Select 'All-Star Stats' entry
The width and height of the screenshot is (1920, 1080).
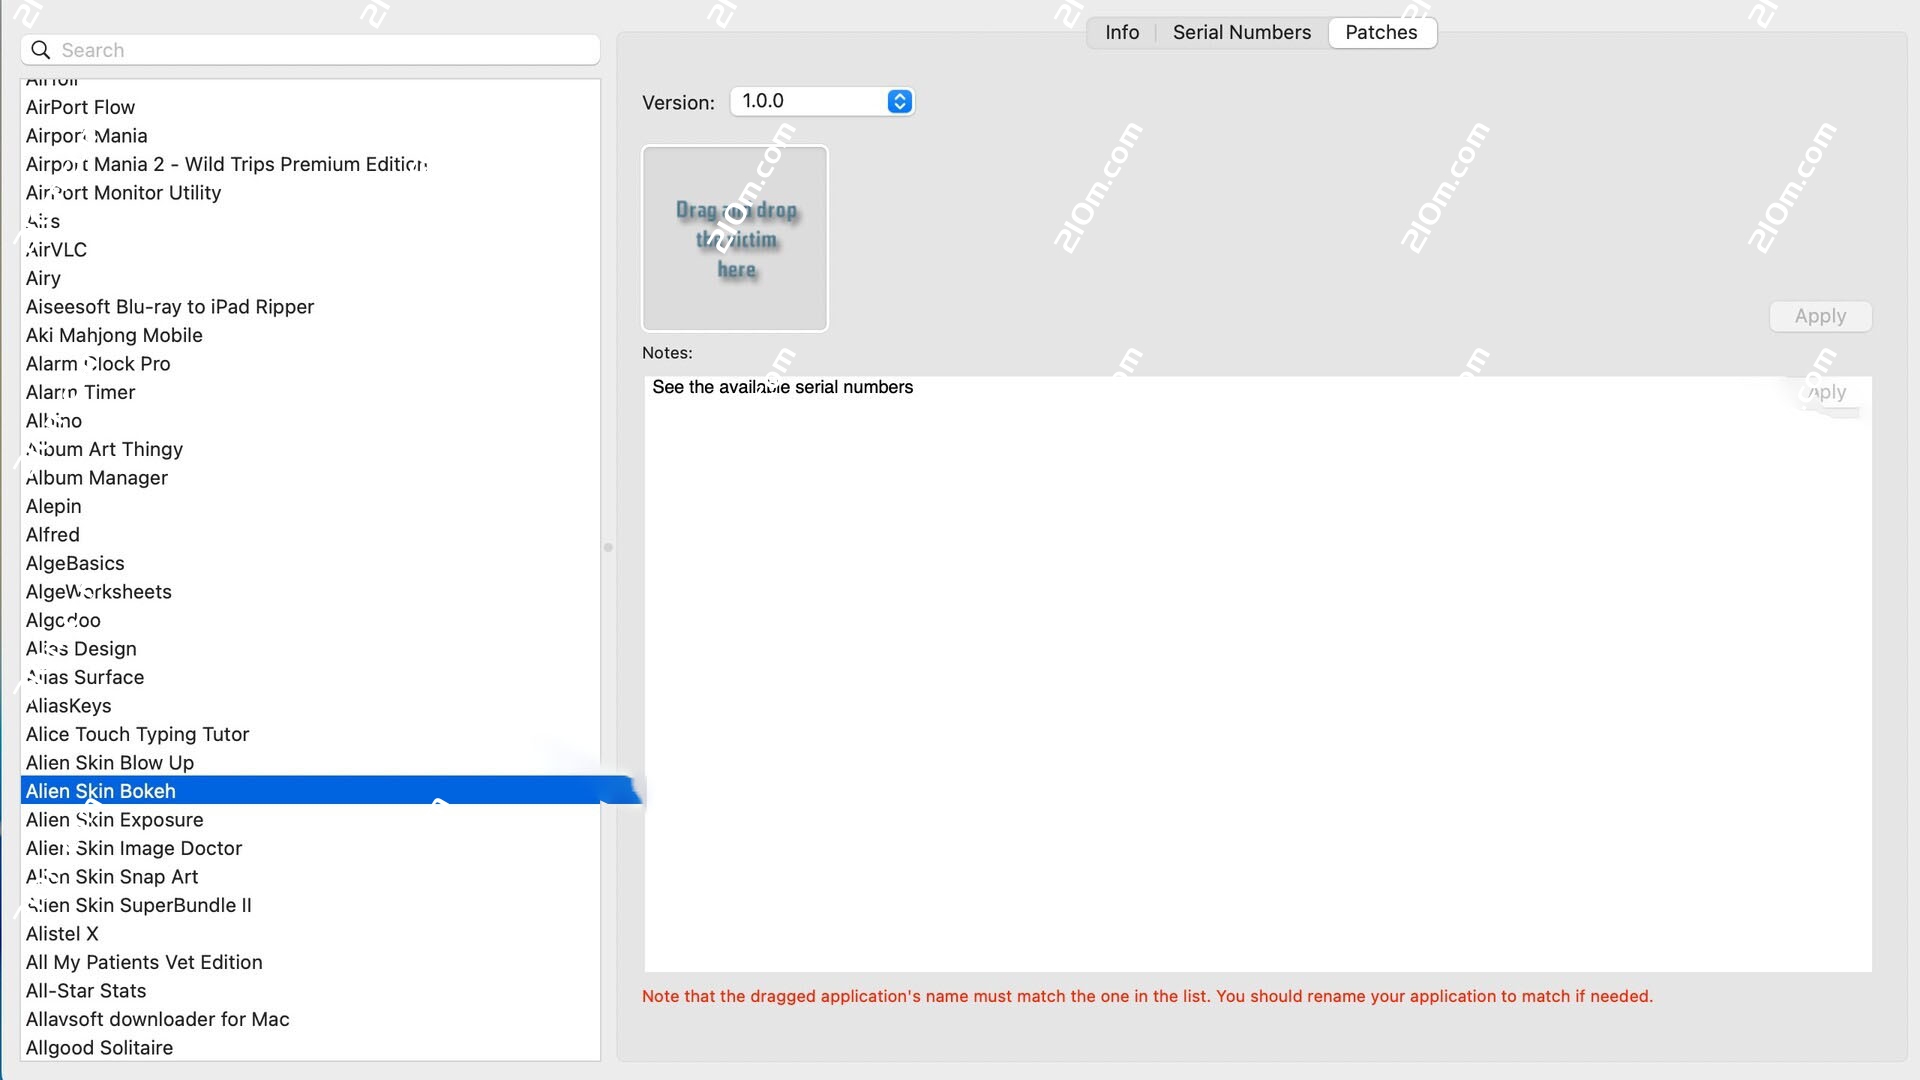pyautogui.click(x=310, y=991)
